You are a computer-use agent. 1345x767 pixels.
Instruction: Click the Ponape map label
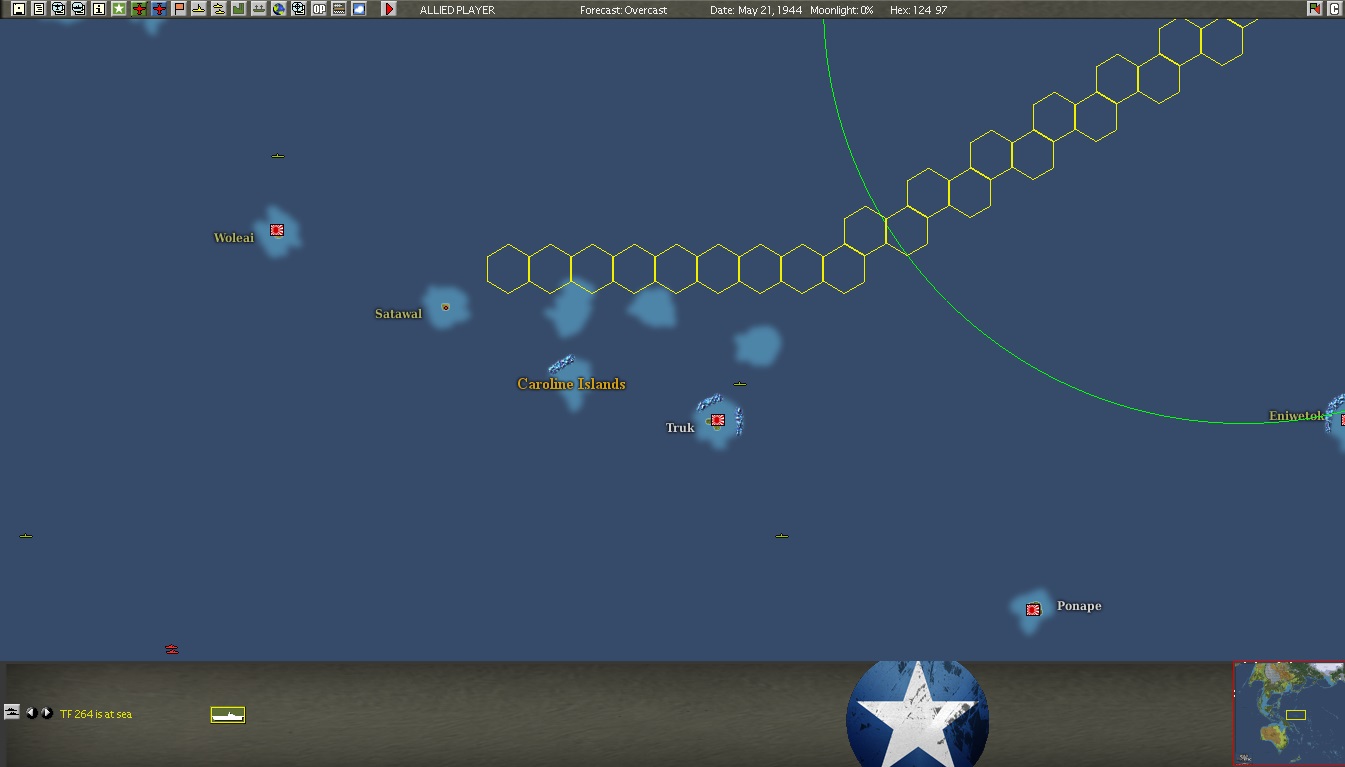coord(1079,606)
